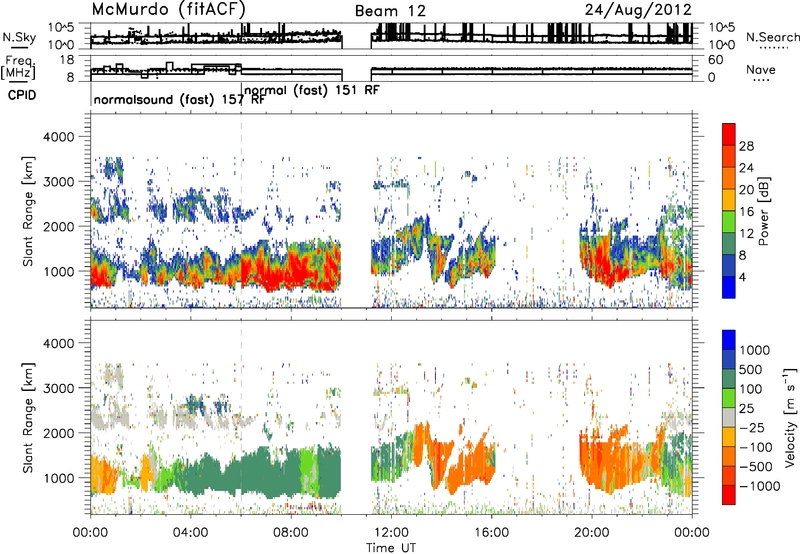
Task: Click the '1000' range tick on velocity panel
Action: click(x=61, y=478)
